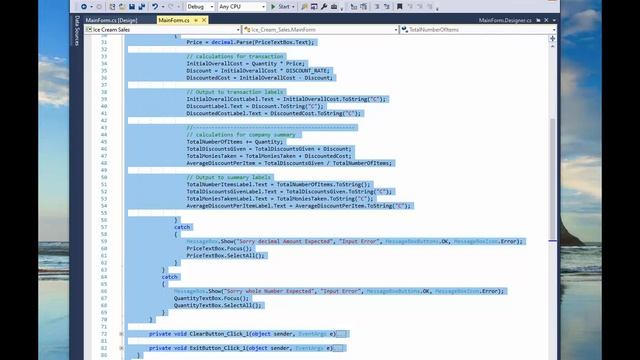Click 'PriceTextBox.Focus();' in the code
Image resolution: width=640 pixels, height=360 pixels.
click(219, 248)
